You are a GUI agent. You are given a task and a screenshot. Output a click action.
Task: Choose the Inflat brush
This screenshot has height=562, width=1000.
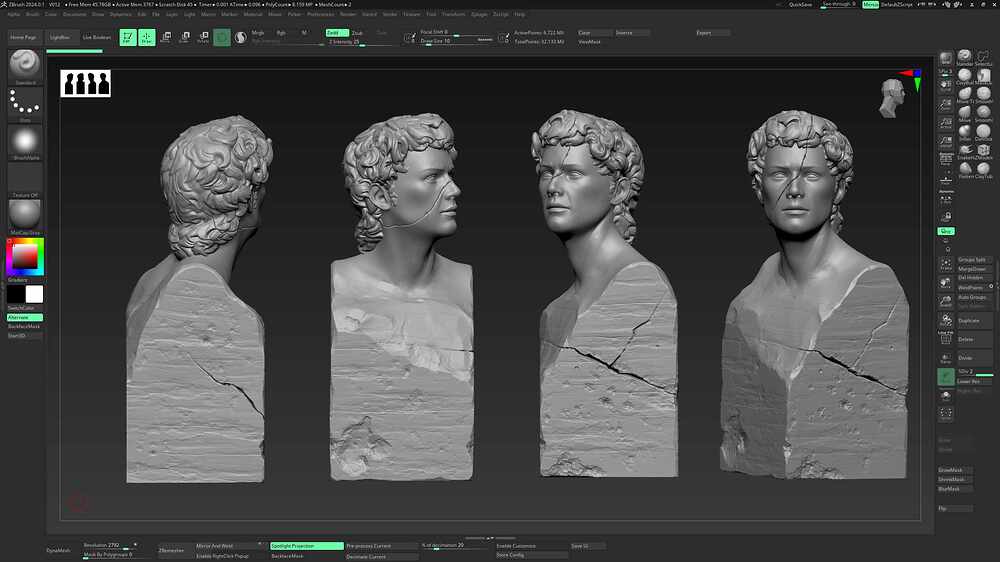965,133
